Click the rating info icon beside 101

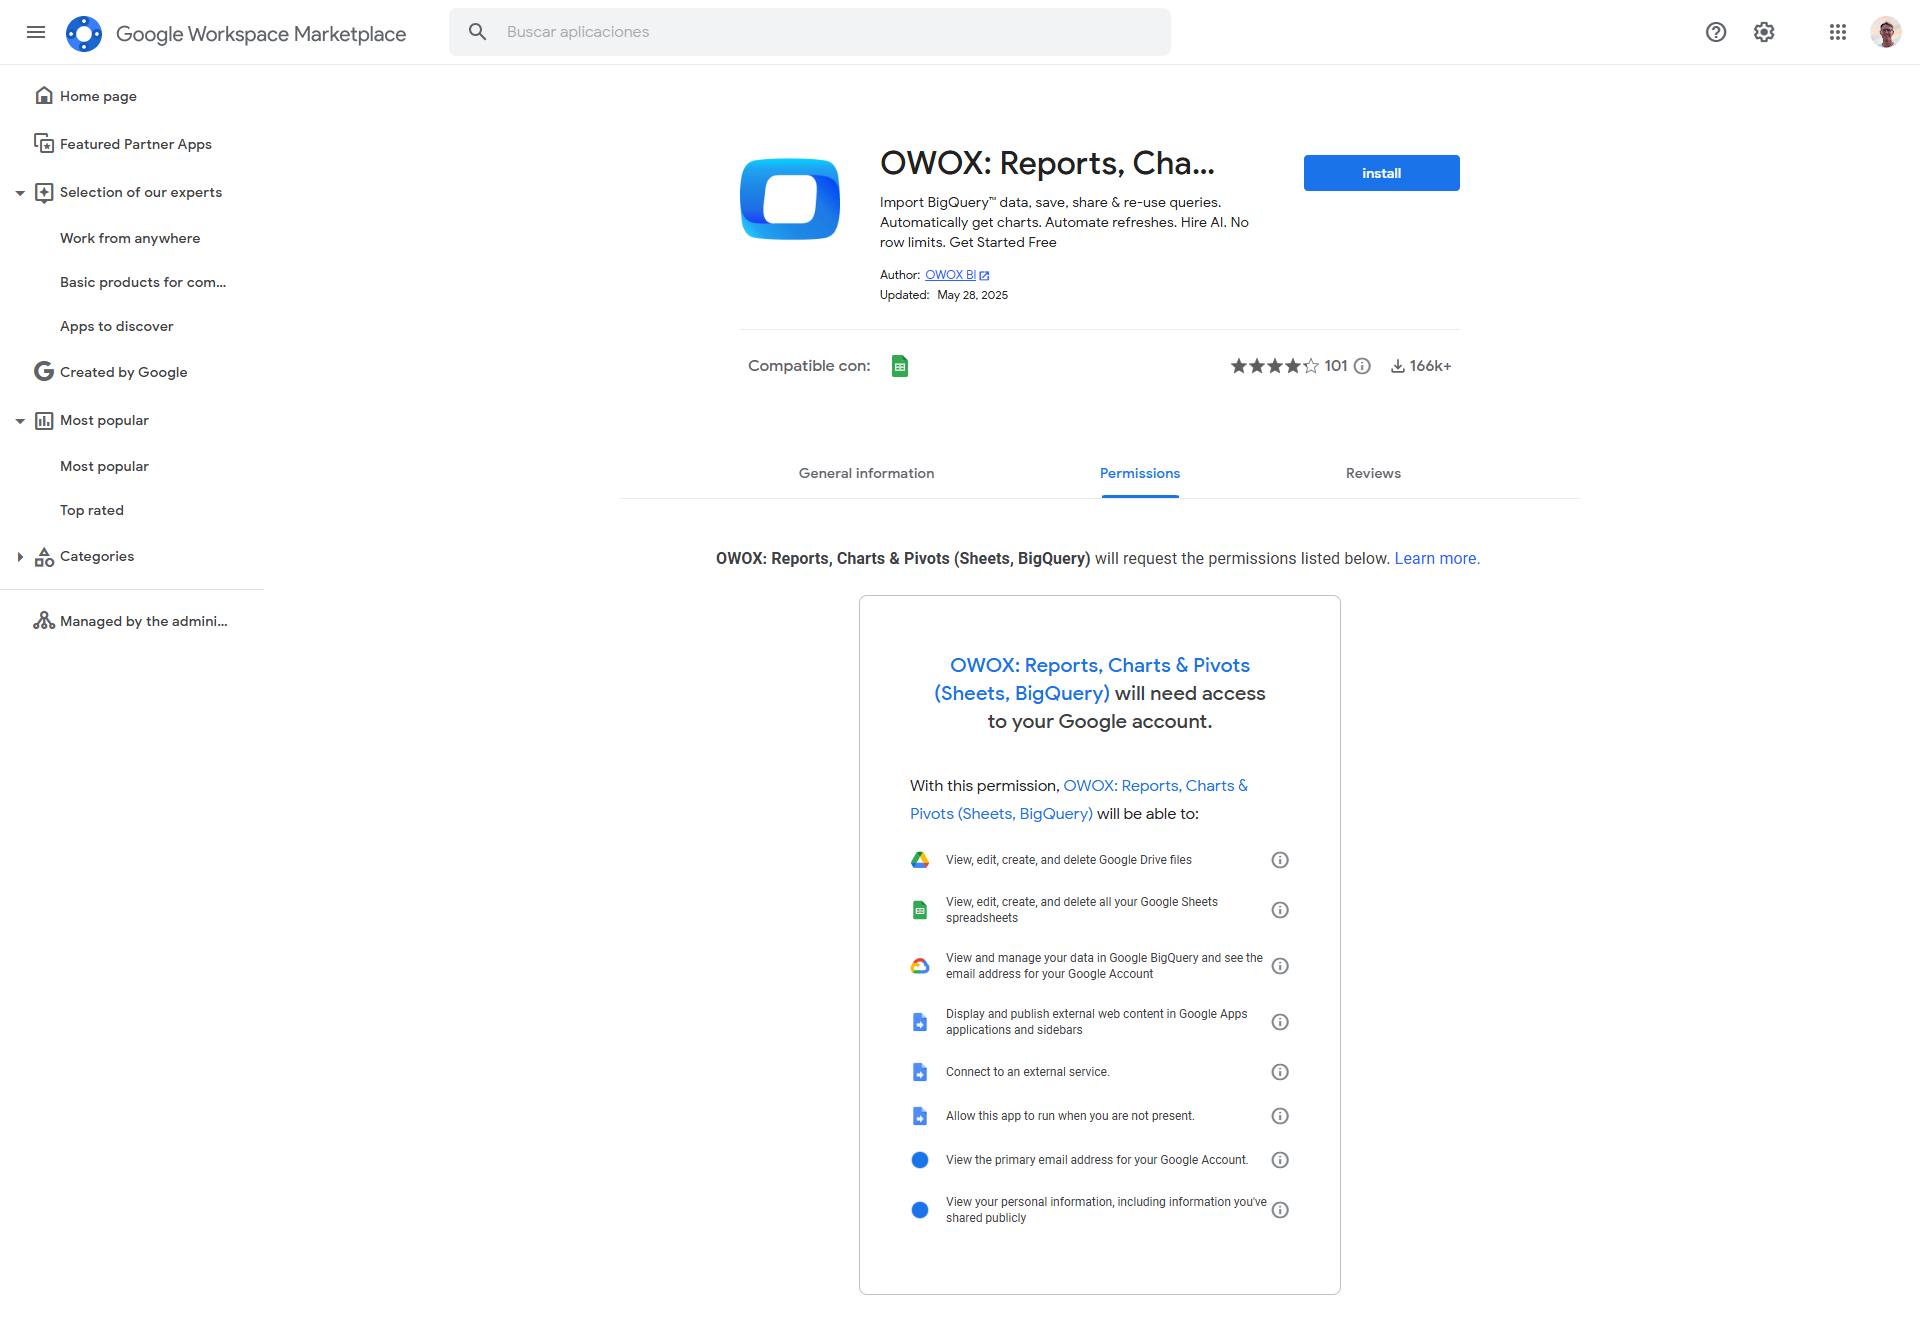tap(1362, 366)
